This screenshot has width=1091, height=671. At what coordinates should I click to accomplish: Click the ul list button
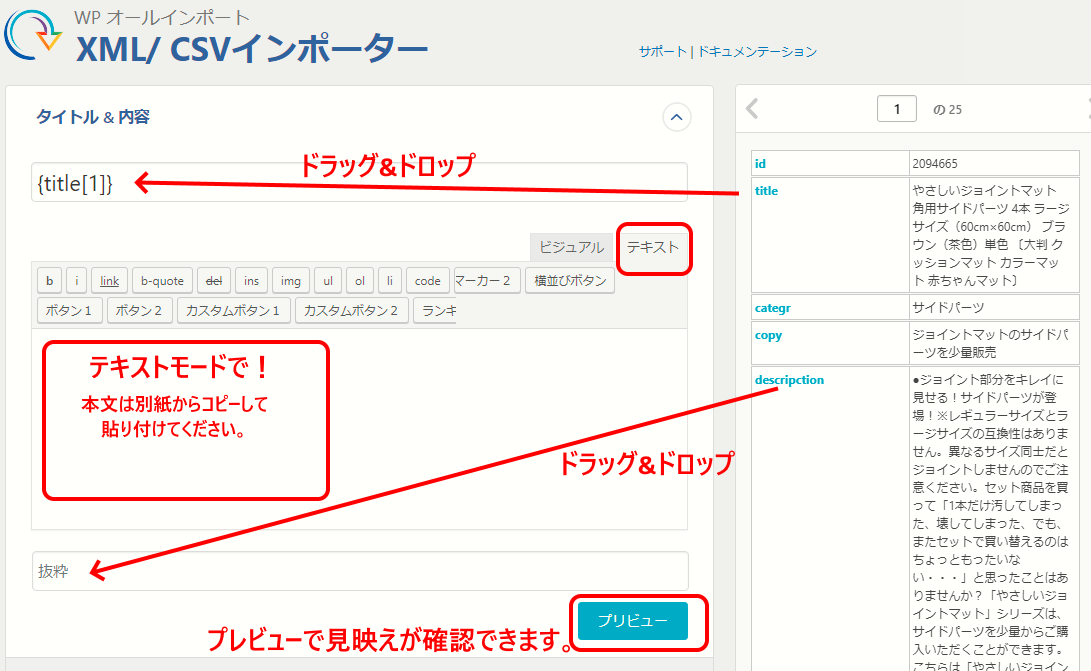(328, 281)
